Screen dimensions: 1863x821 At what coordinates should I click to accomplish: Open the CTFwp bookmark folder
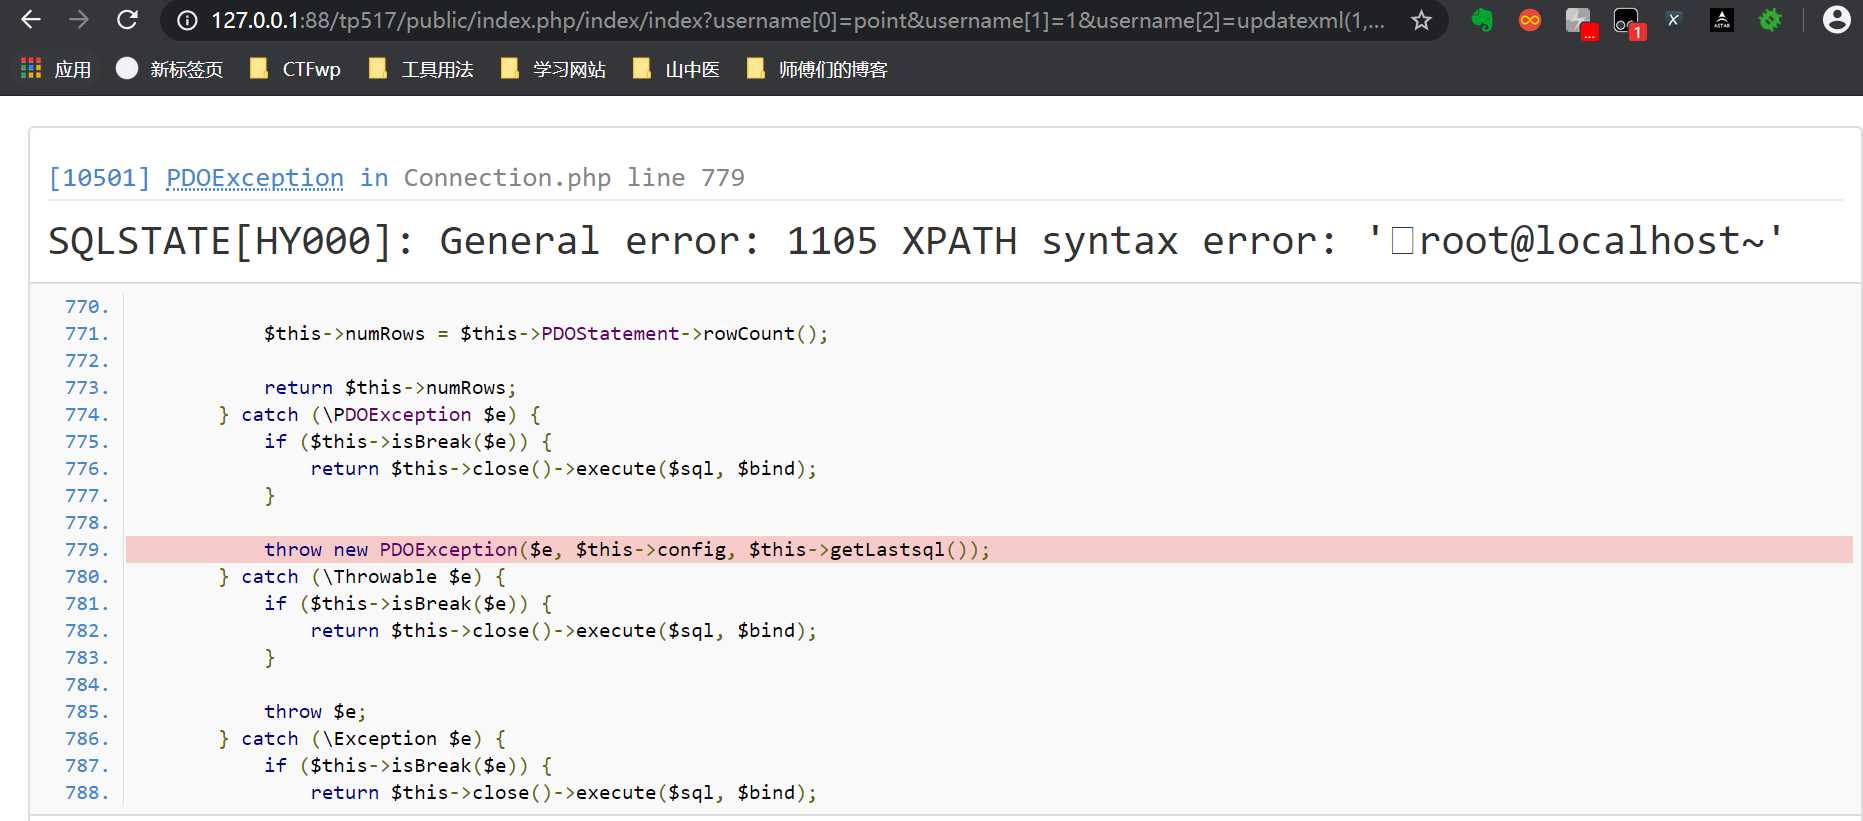pos(295,69)
